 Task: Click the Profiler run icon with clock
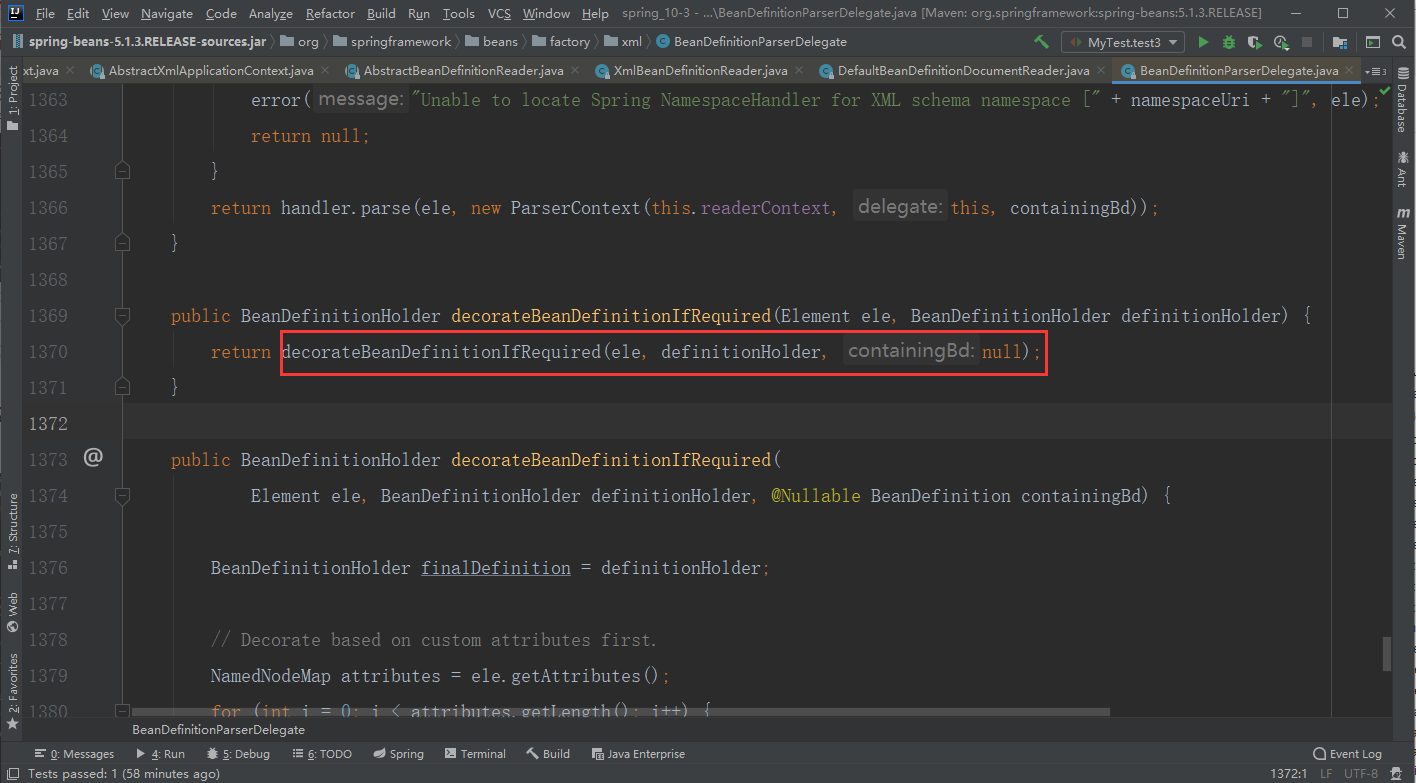(x=1282, y=42)
